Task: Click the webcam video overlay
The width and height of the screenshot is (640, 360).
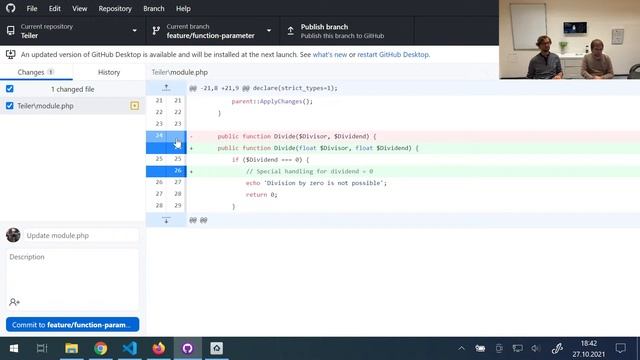Action: coord(569,39)
